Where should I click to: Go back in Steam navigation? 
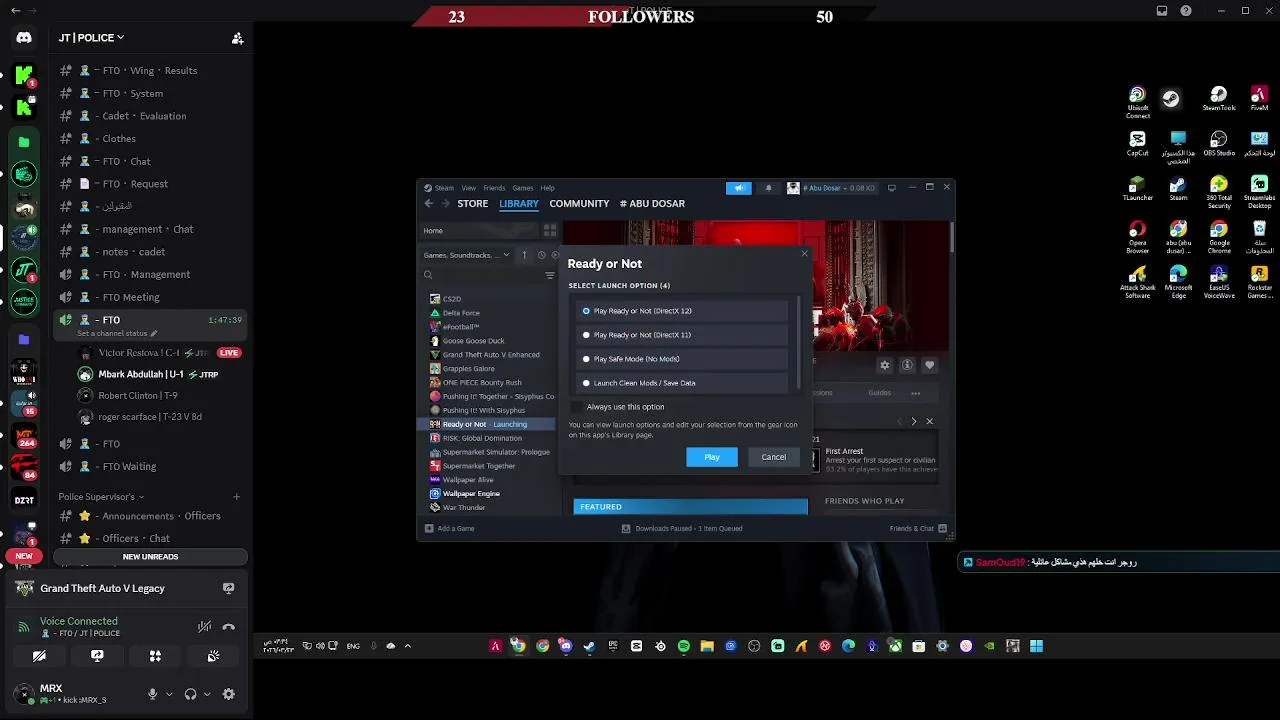[x=429, y=204]
